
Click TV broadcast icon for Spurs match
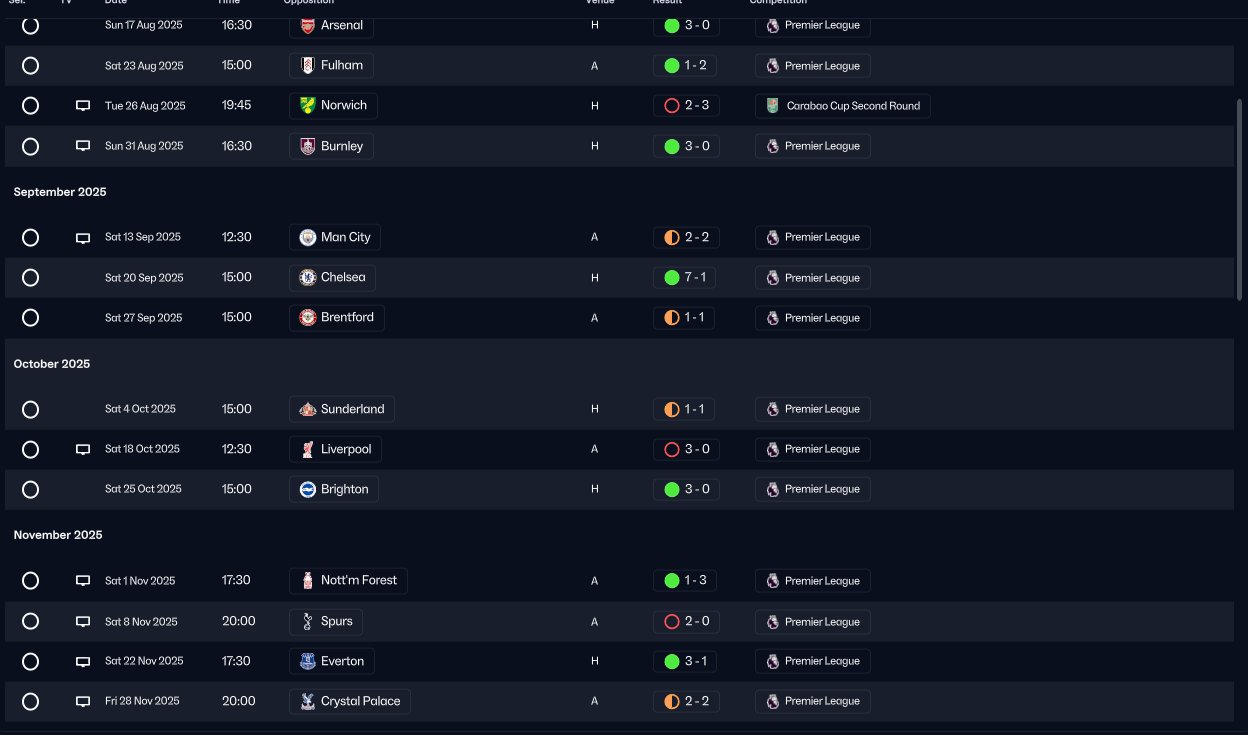pos(83,622)
